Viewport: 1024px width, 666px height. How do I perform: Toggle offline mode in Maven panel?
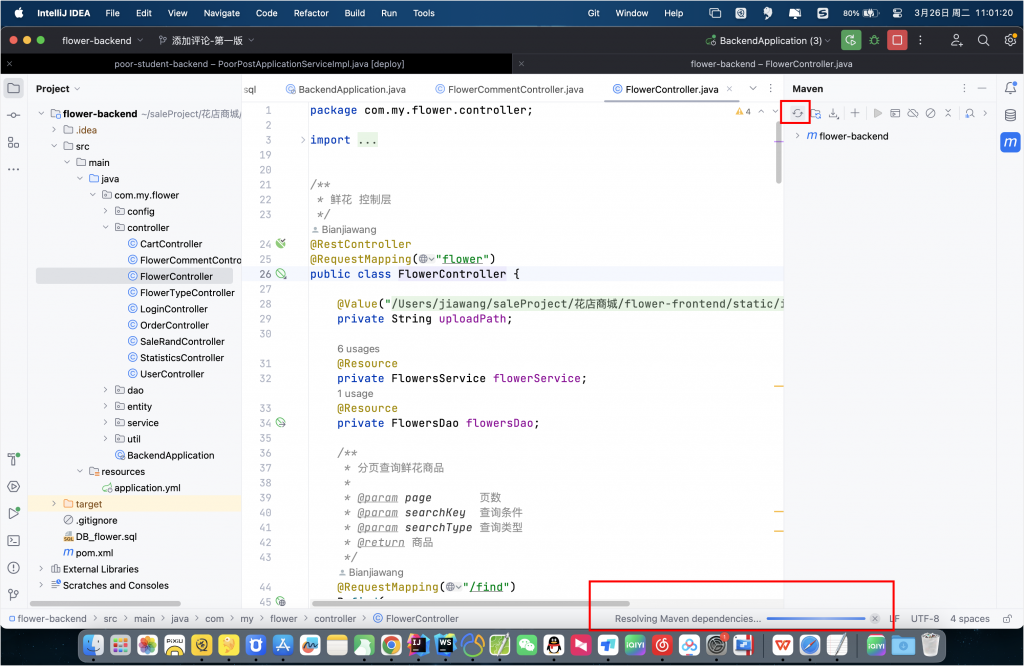point(912,111)
